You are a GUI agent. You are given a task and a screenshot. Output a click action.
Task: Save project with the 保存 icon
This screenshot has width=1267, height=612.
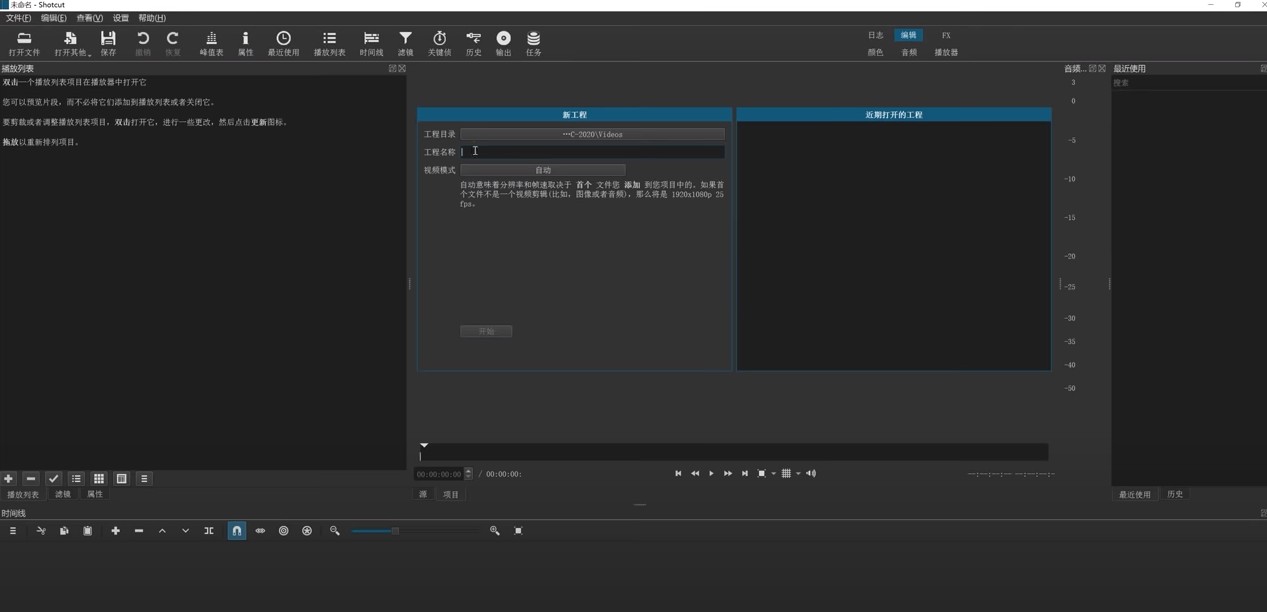tap(108, 43)
